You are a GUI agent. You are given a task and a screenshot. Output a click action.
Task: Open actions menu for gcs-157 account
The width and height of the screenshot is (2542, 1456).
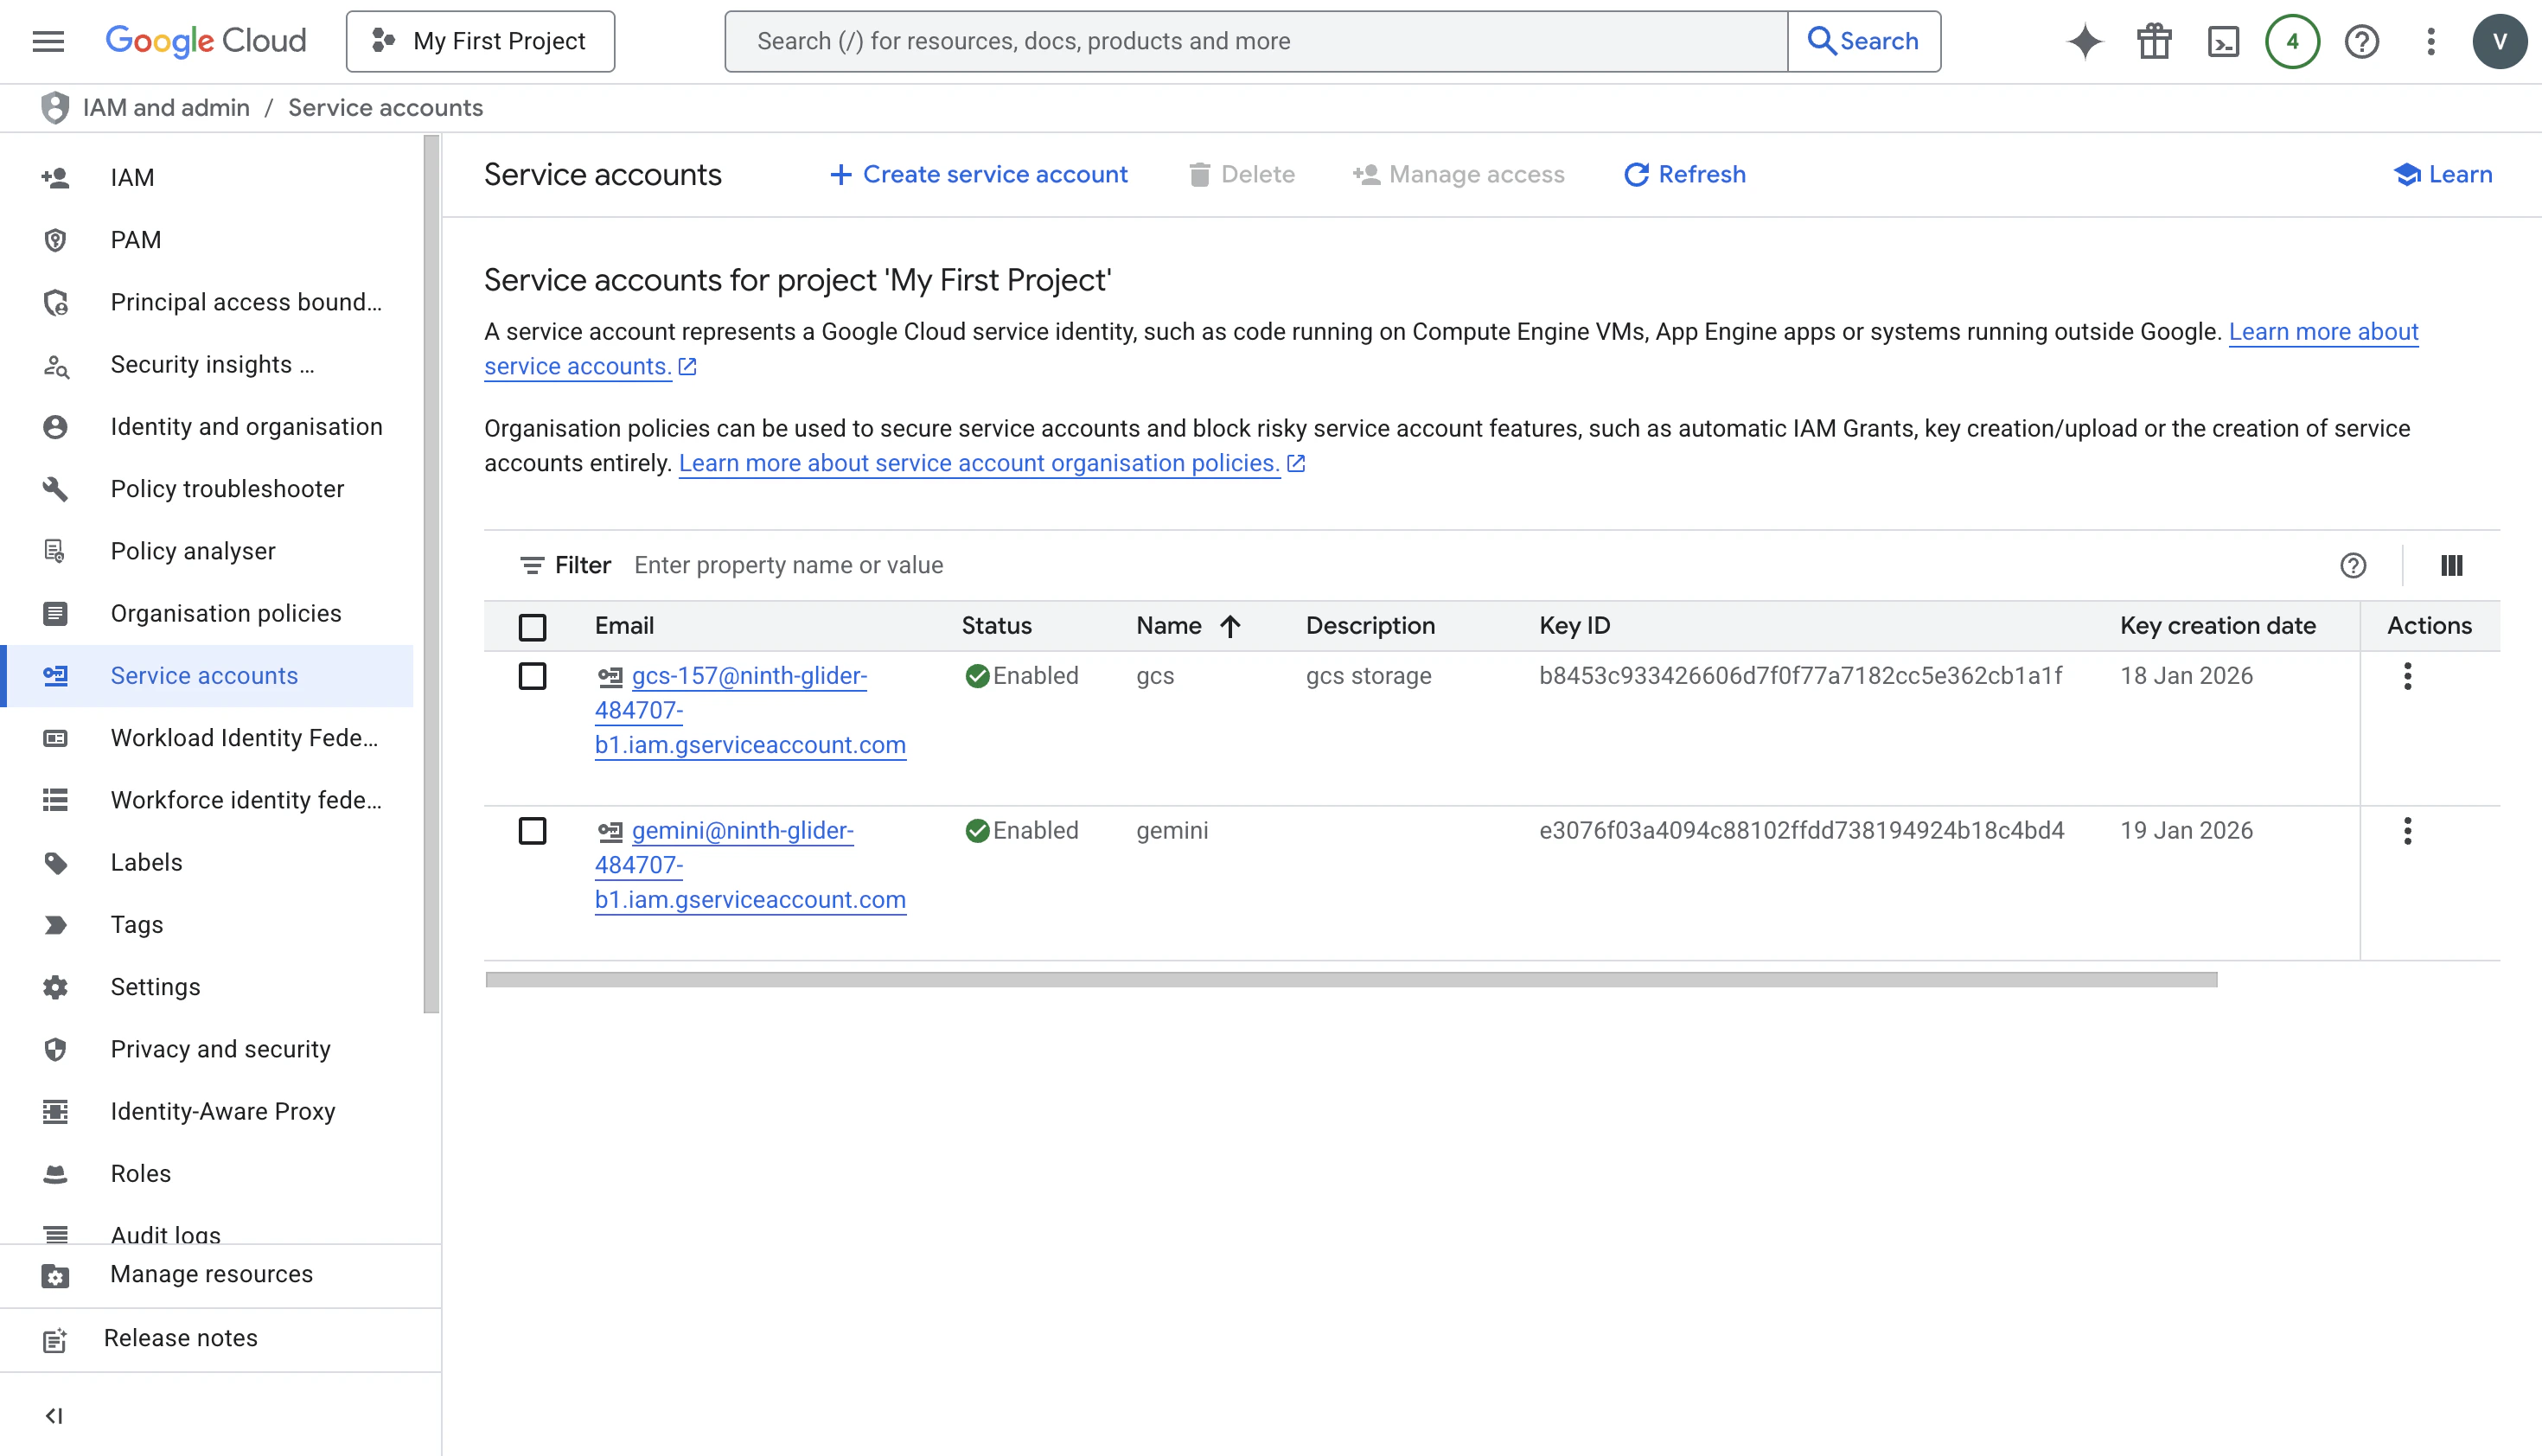click(x=2407, y=676)
